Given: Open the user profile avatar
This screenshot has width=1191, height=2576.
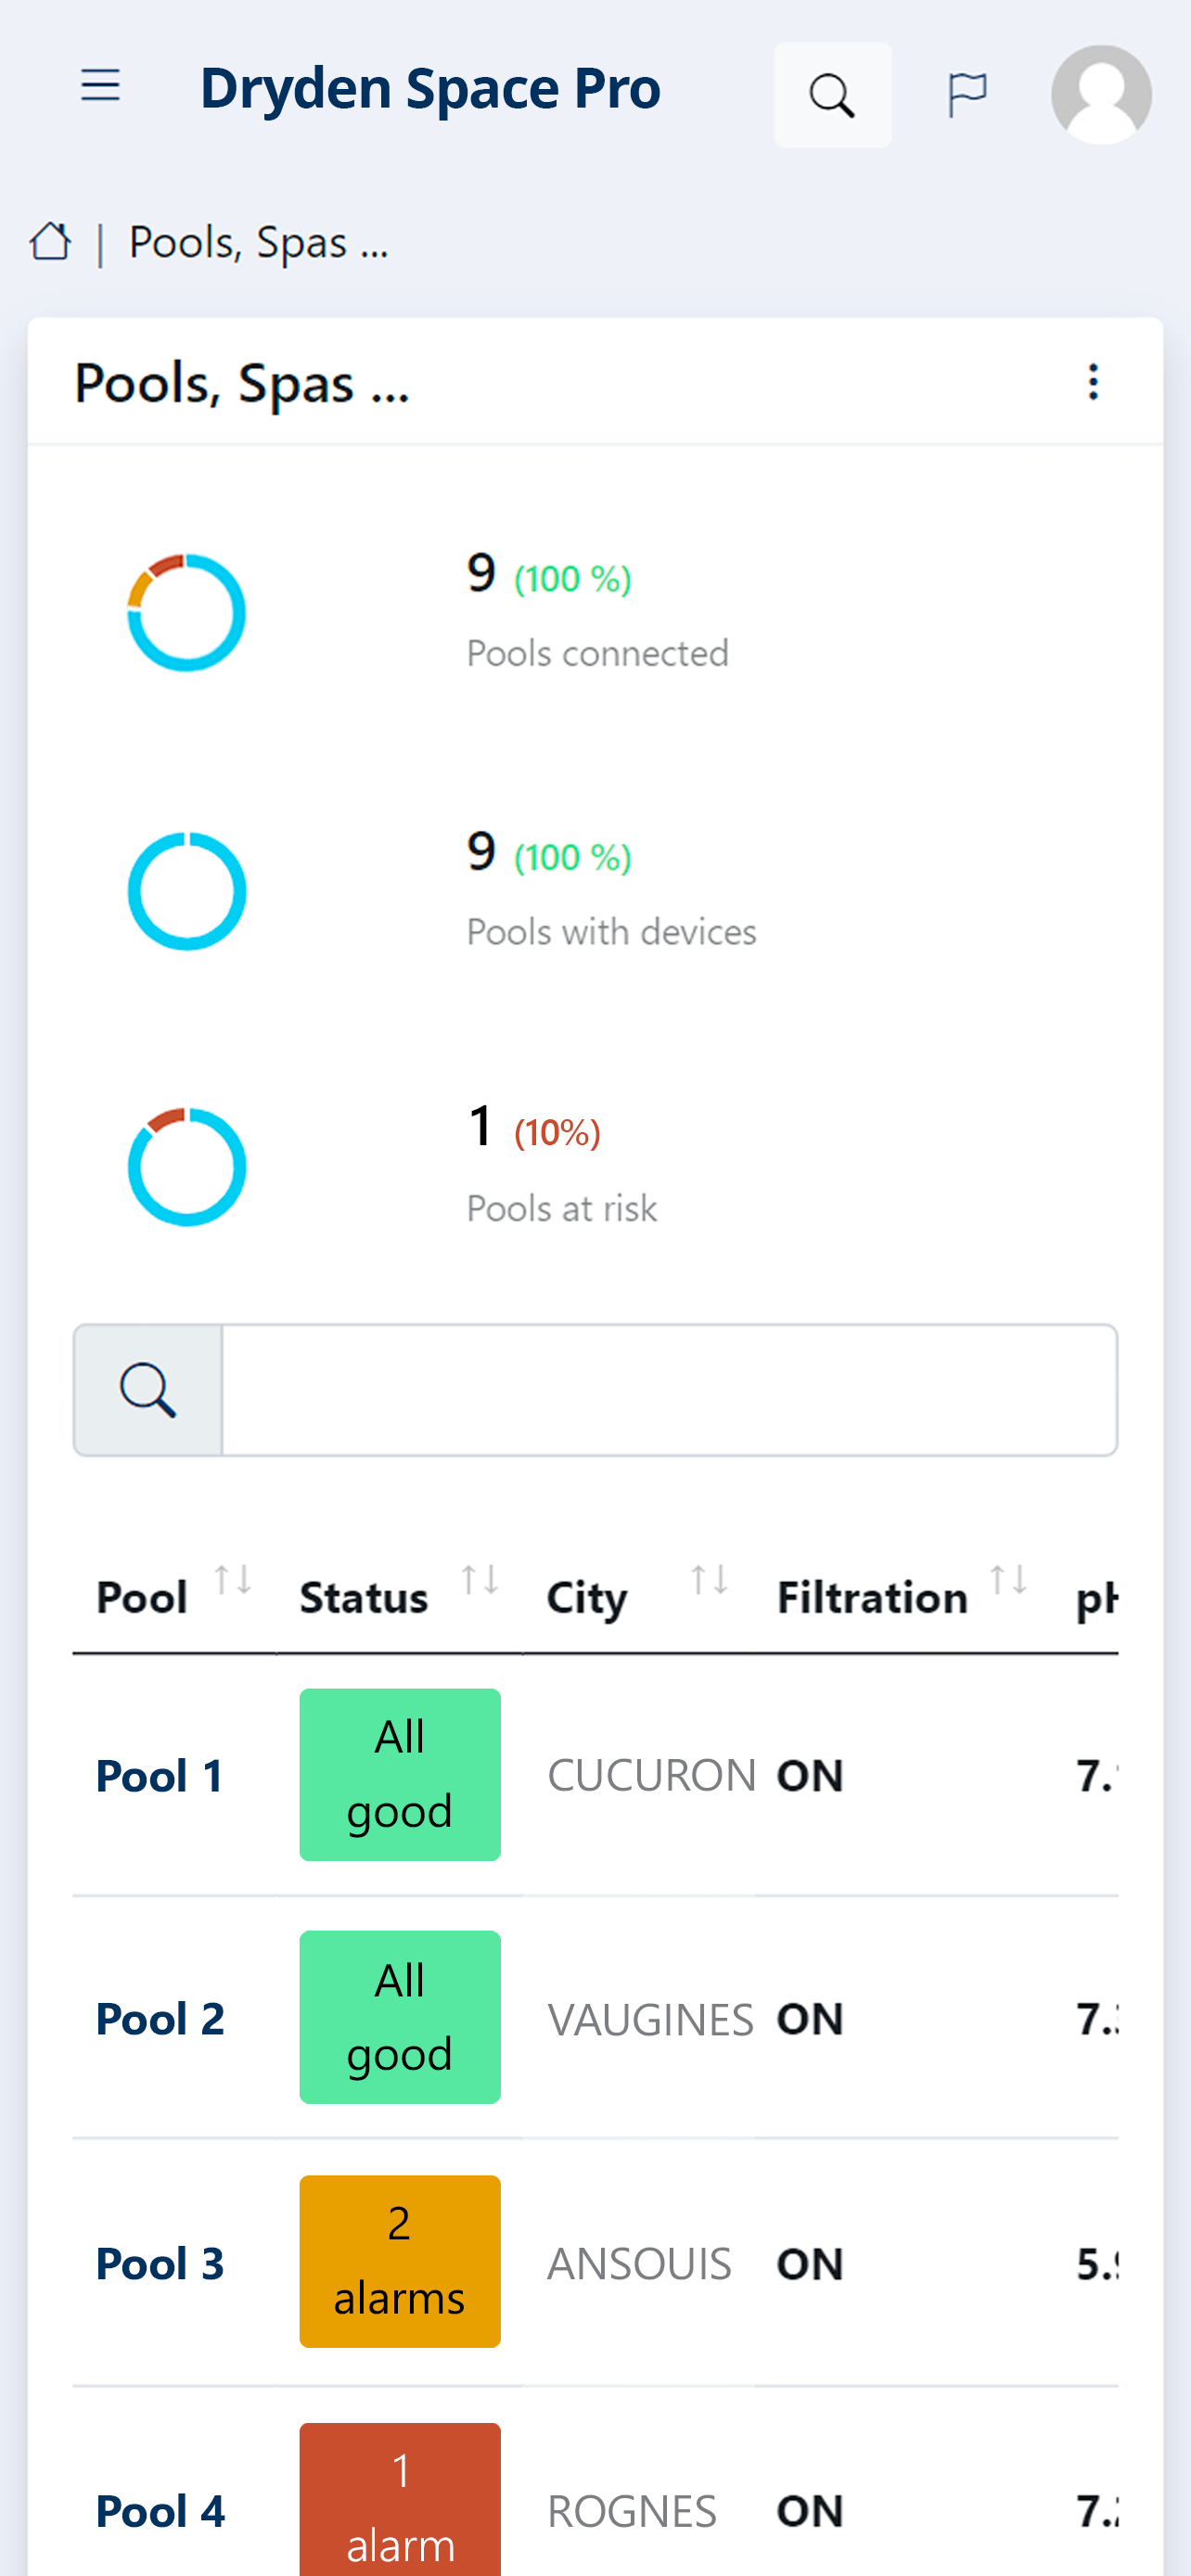Looking at the screenshot, I should [x=1101, y=95].
